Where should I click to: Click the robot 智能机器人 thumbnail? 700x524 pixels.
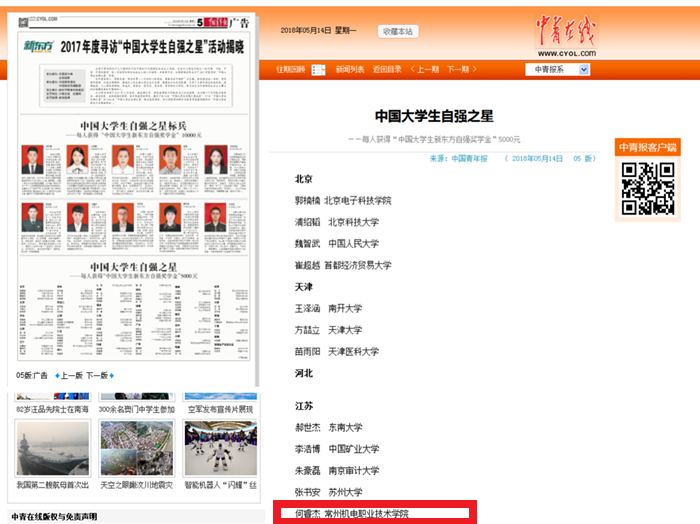tap(219, 448)
